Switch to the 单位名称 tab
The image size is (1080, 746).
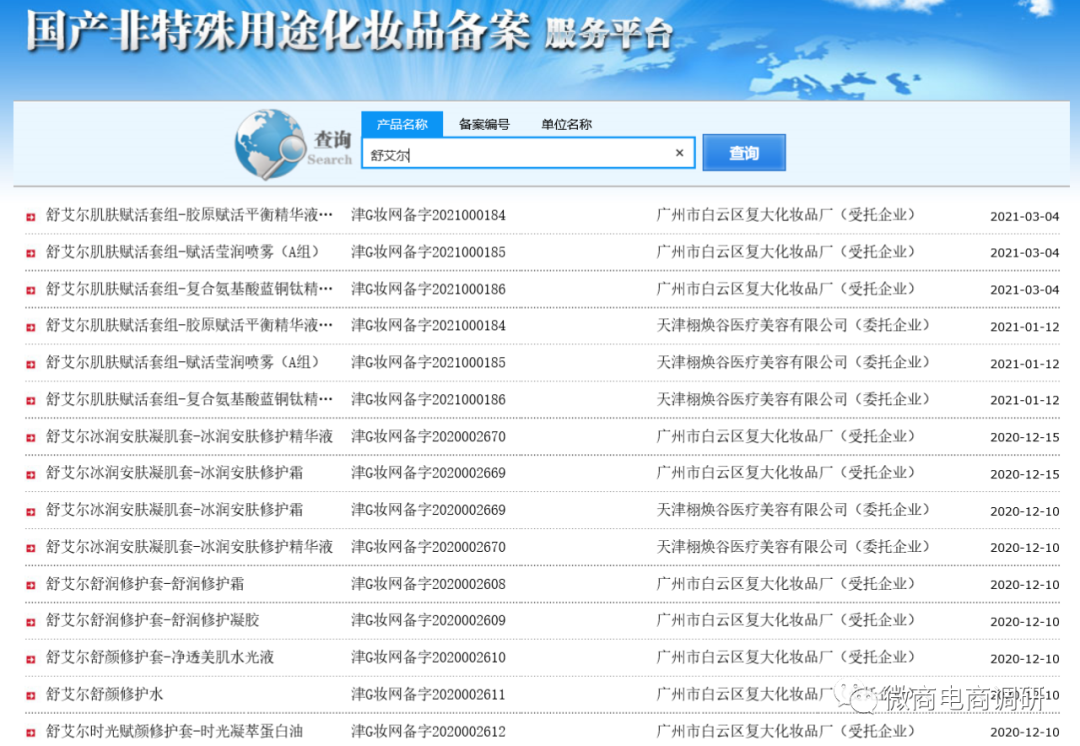click(x=565, y=124)
